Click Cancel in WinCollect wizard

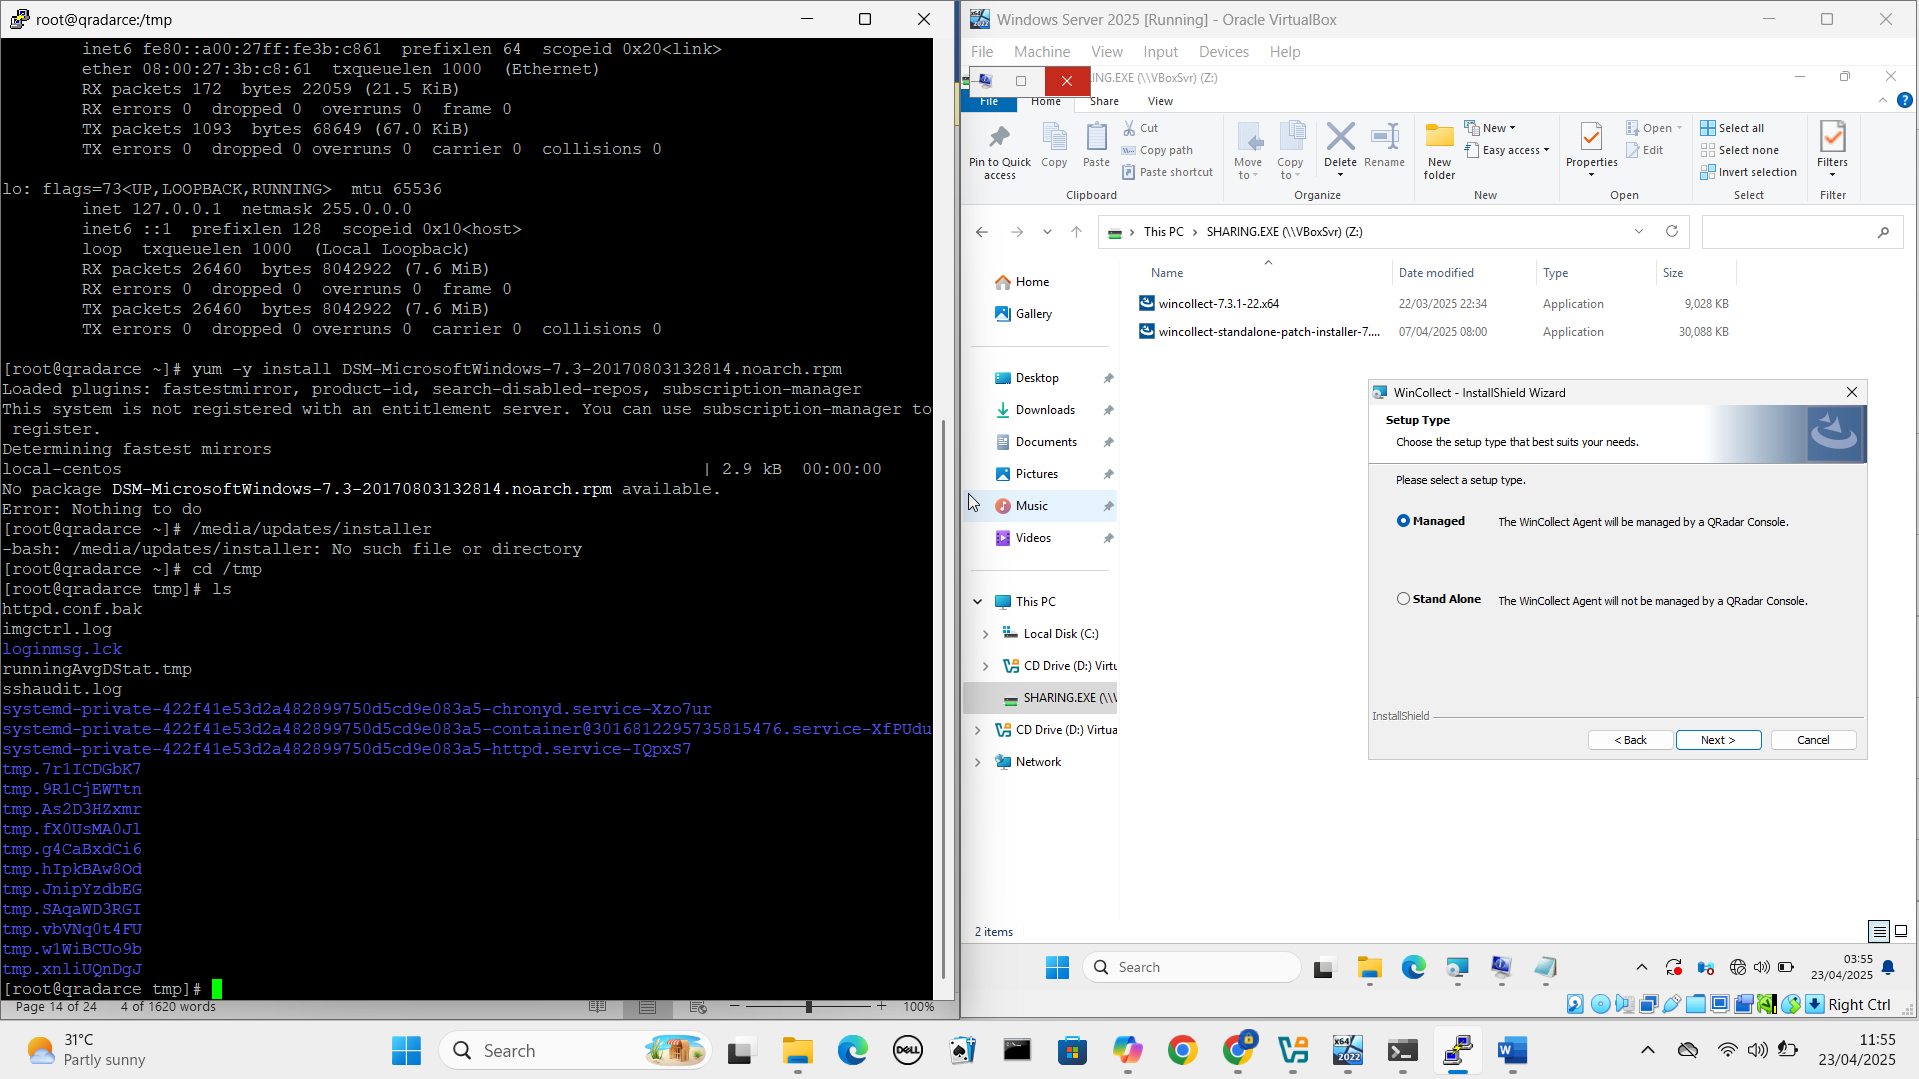coord(1813,740)
